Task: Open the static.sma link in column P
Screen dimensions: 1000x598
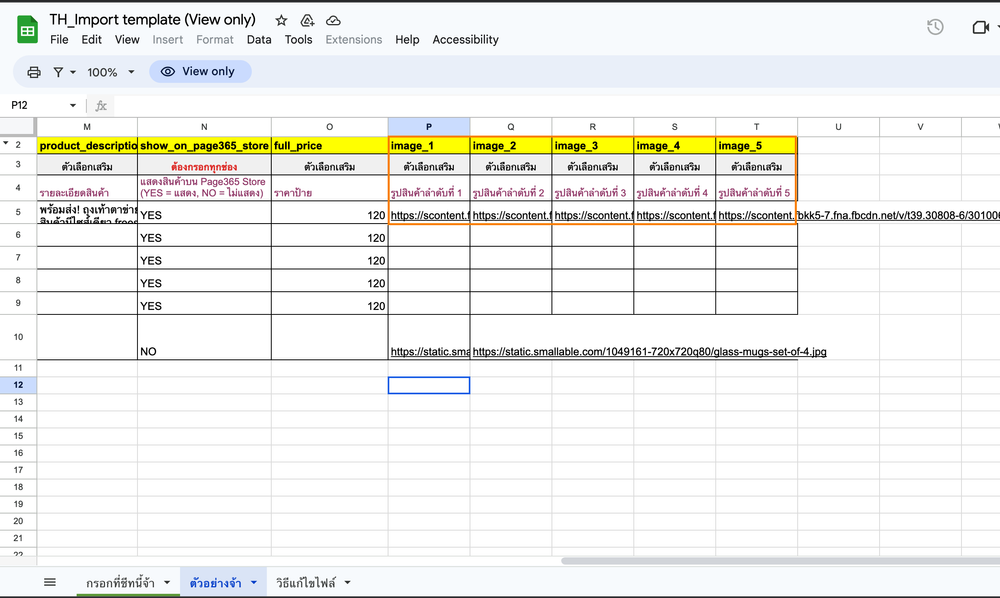Action: [x=430, y=352]
